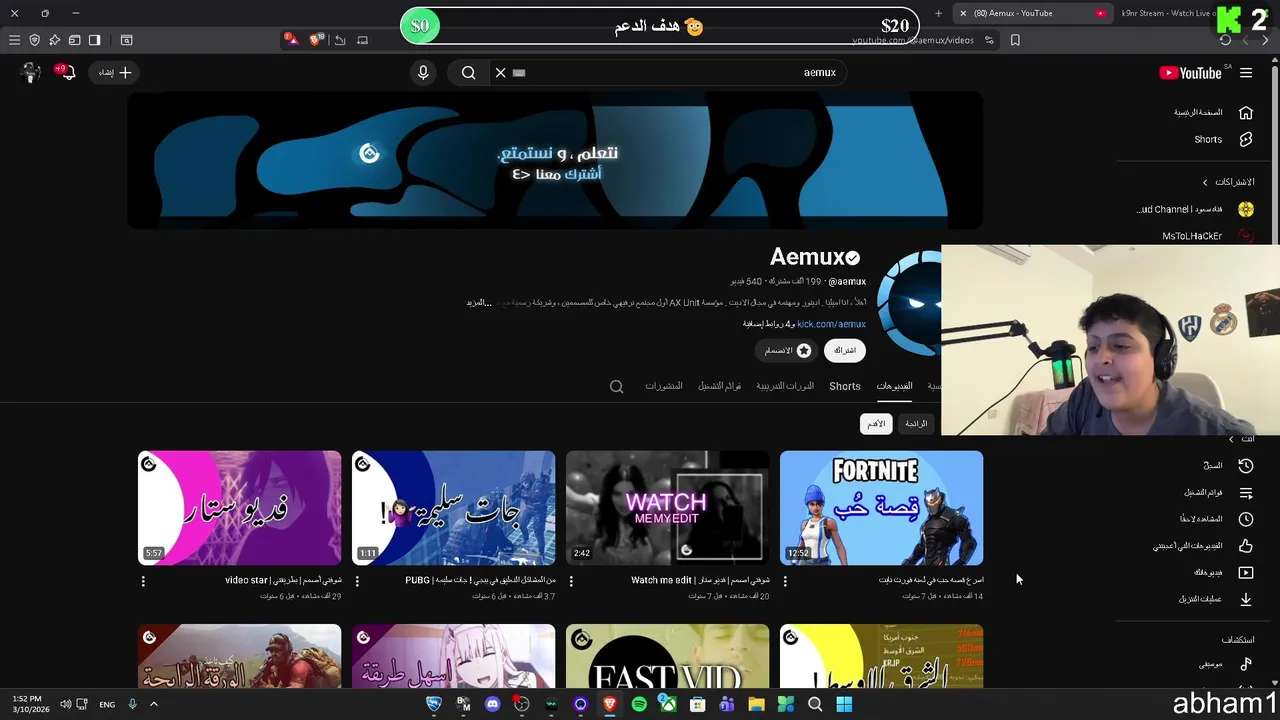Open Discord from the taskbar
The width and height of the screenshot is (1280, 720).
[x=492, y=705]
